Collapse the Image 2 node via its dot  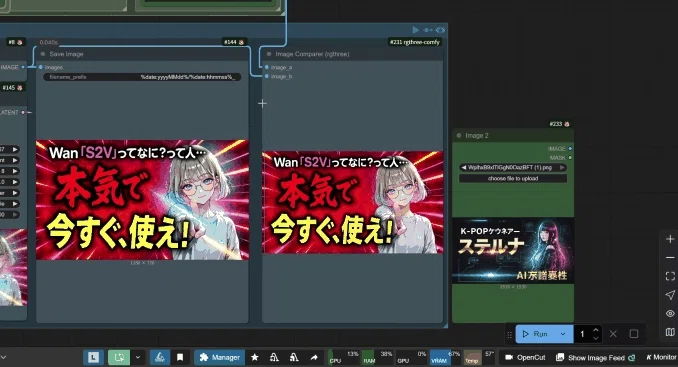point(459,135)
